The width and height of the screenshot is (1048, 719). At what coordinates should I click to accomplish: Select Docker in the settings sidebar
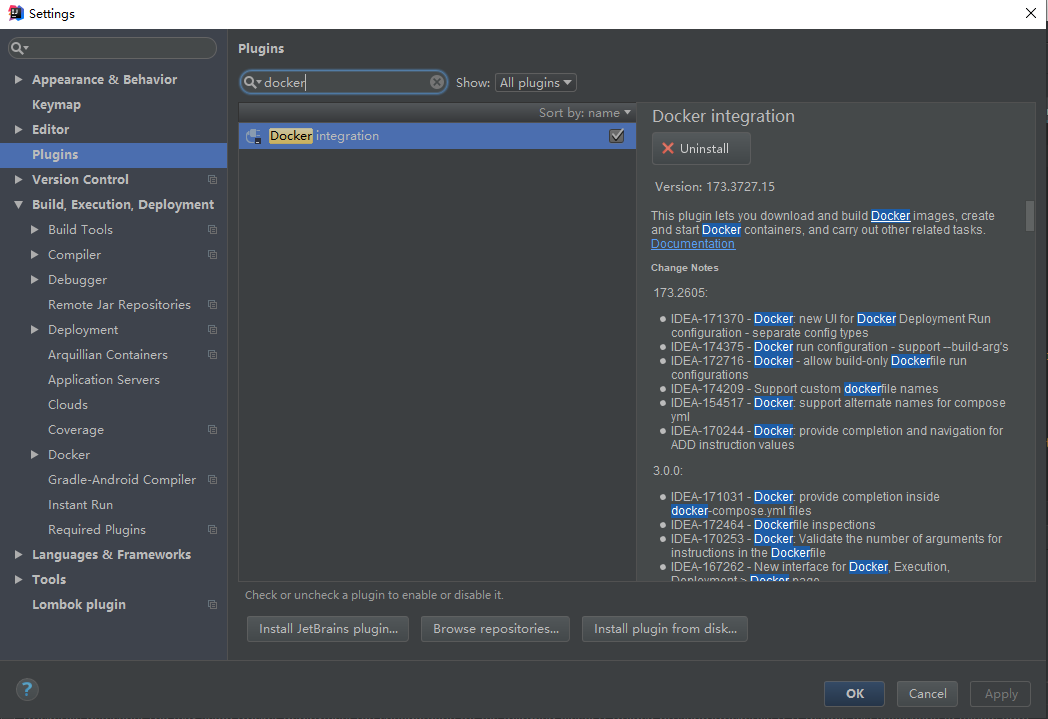pyautogui.click(x=68, y=454)
